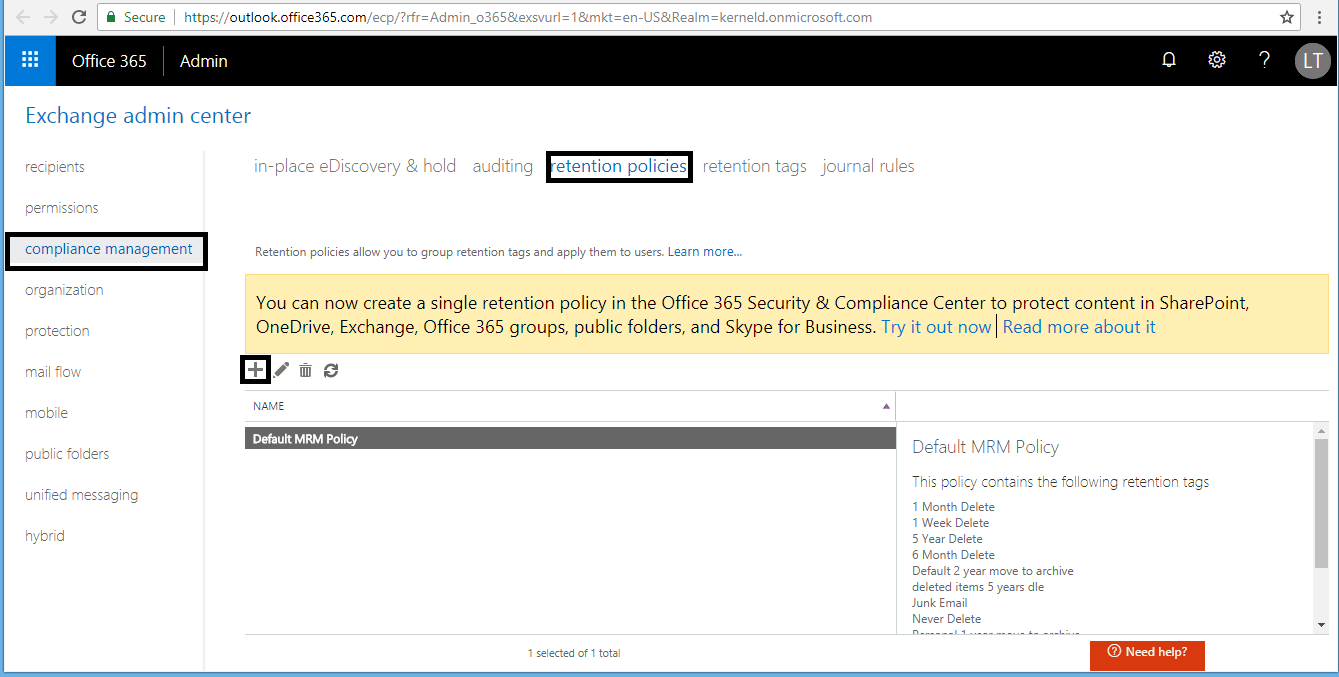Select the retention policies tab

click(619, 166)
